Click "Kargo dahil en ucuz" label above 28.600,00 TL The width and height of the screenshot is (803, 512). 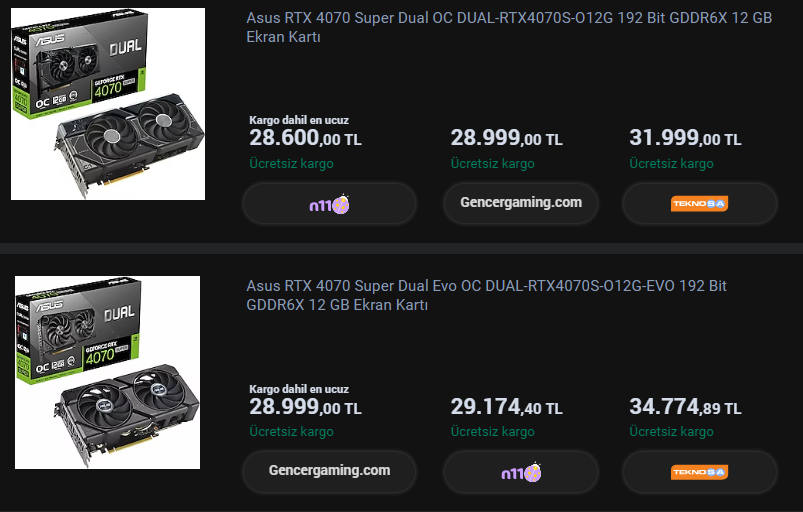coord(299,120)
